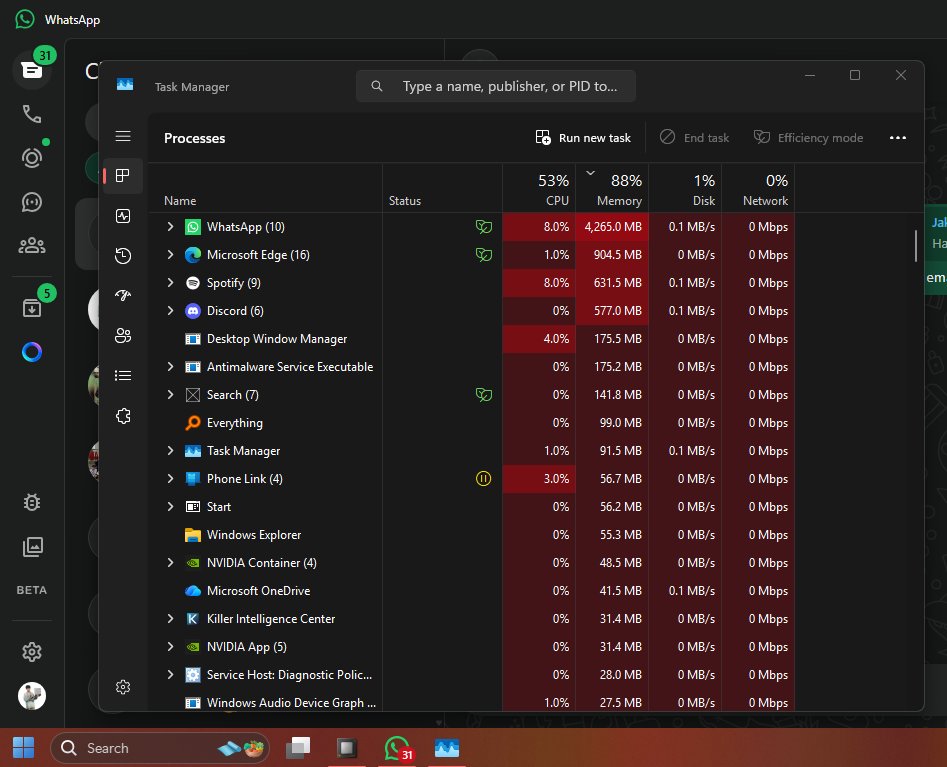The image size is (947, 767).
Task: Switch to Task Manager from the taskbar
Action: tap(446, 748)
